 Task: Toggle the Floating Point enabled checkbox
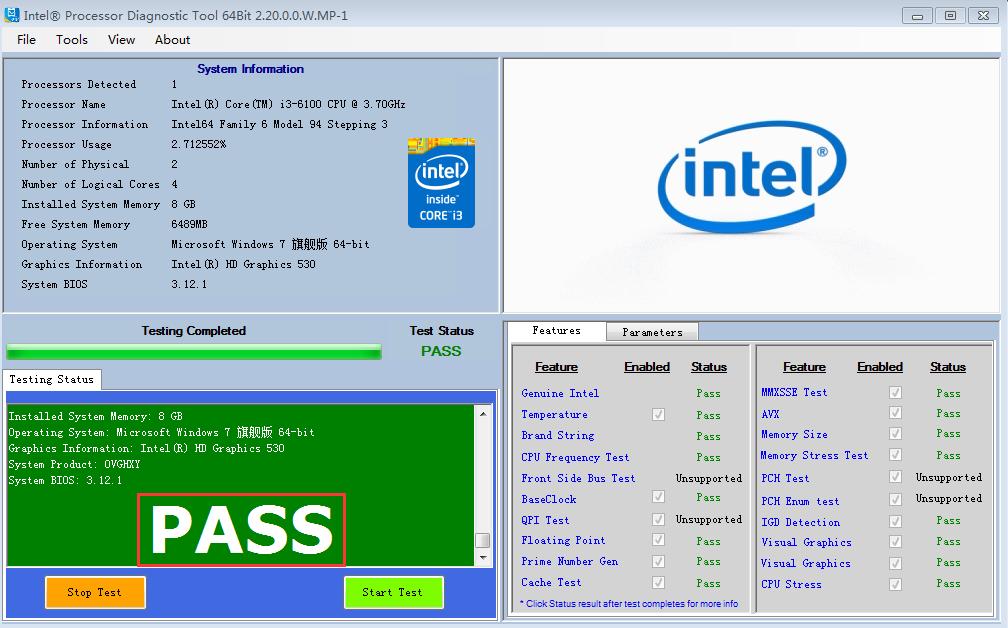tap(658, 540)
